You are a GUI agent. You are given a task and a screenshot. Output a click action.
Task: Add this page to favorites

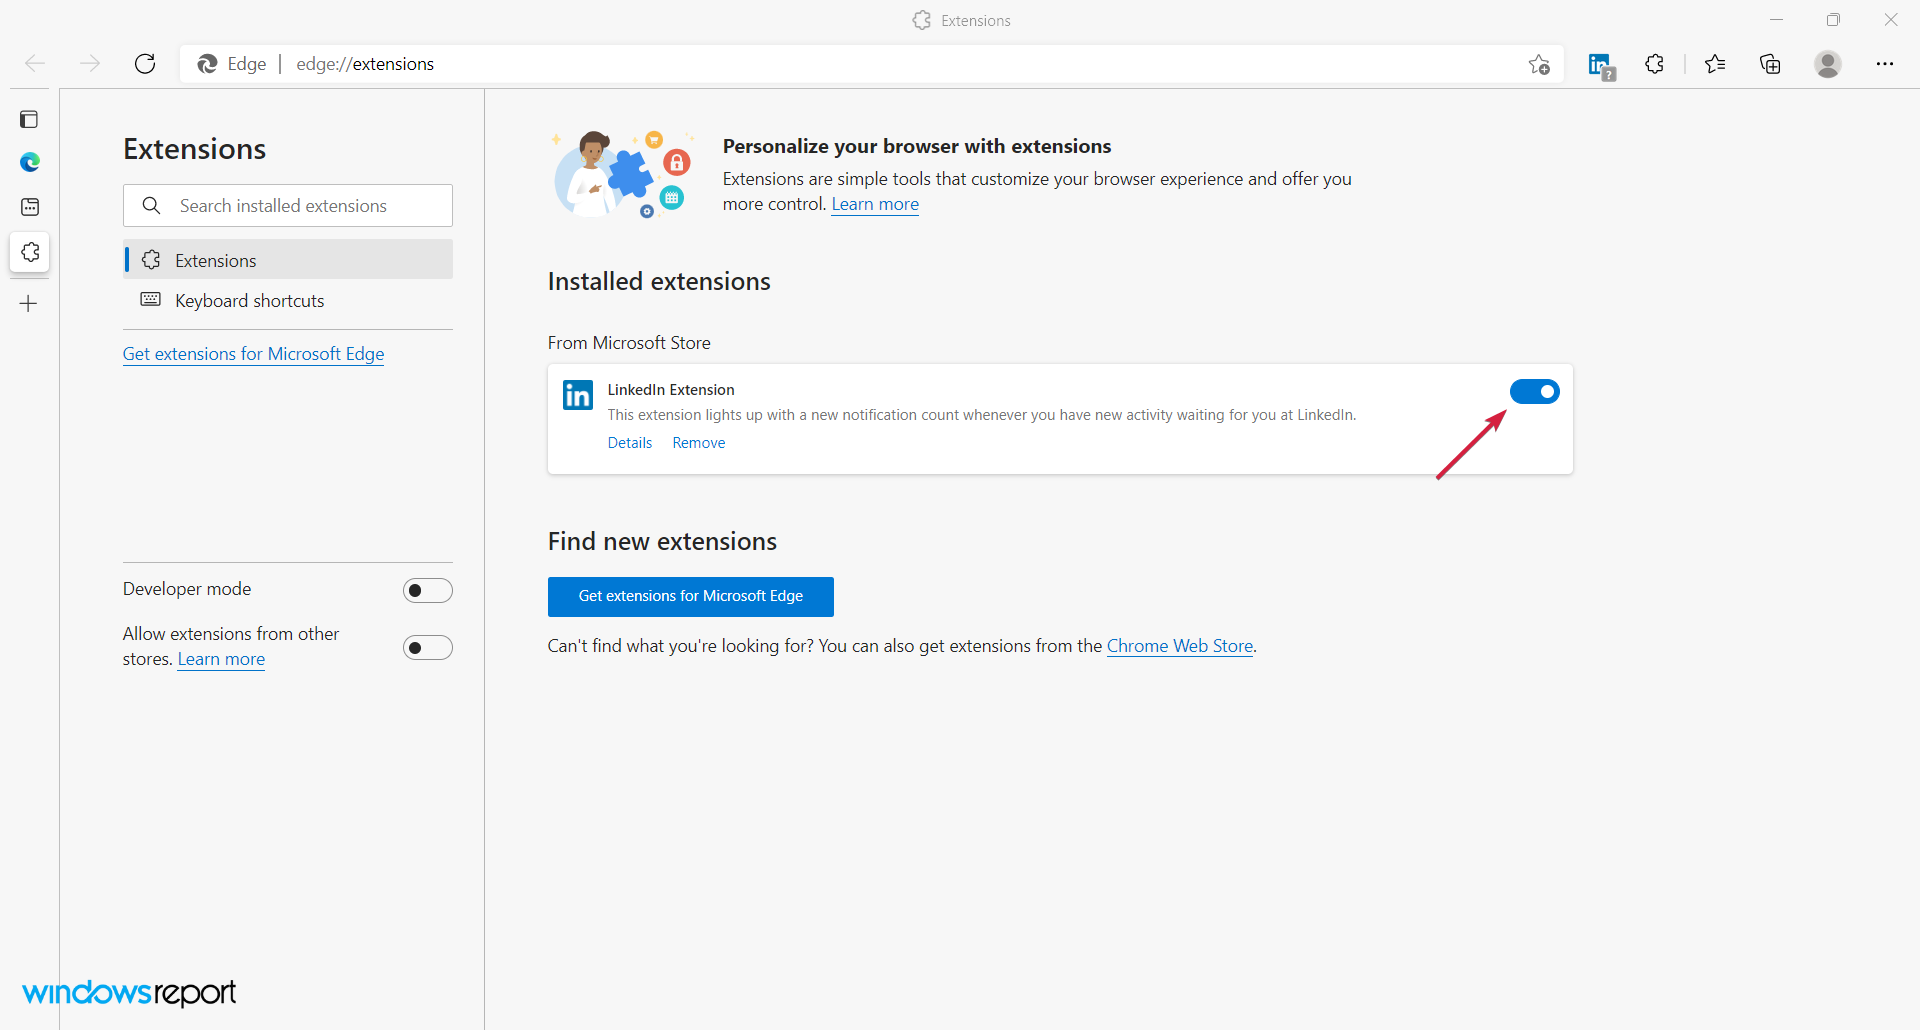tap(1539, 65)
